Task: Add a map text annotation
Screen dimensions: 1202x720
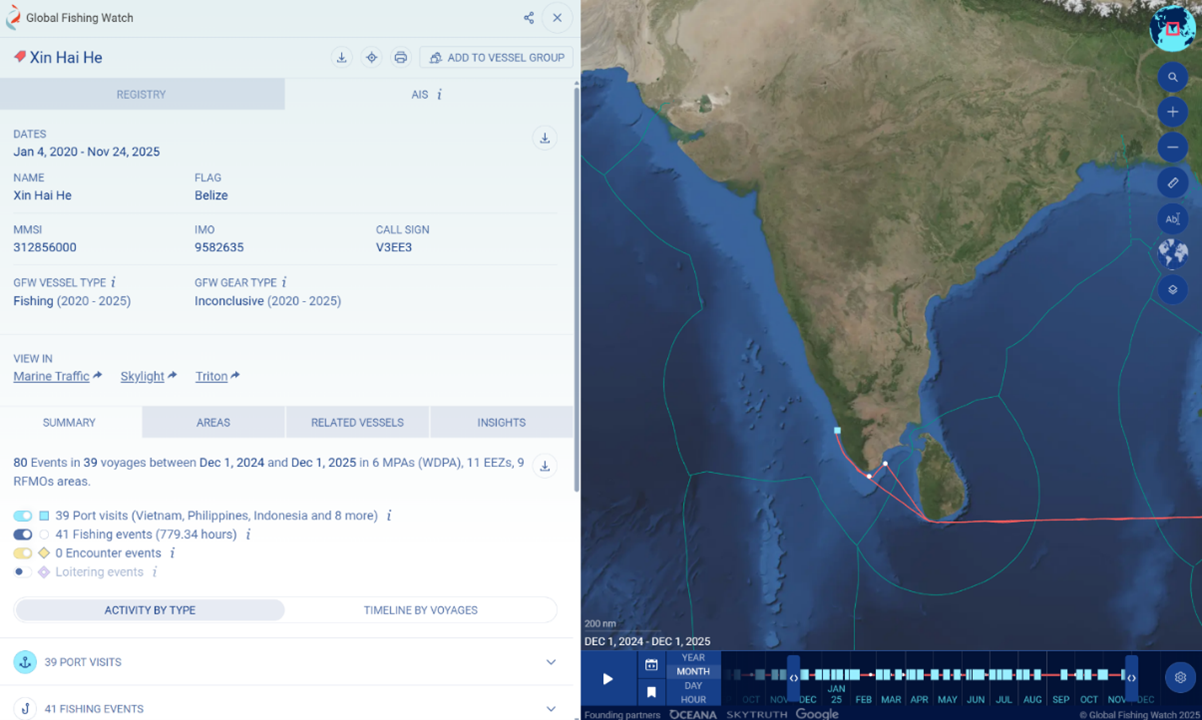Action: [x=1172, y=219]
